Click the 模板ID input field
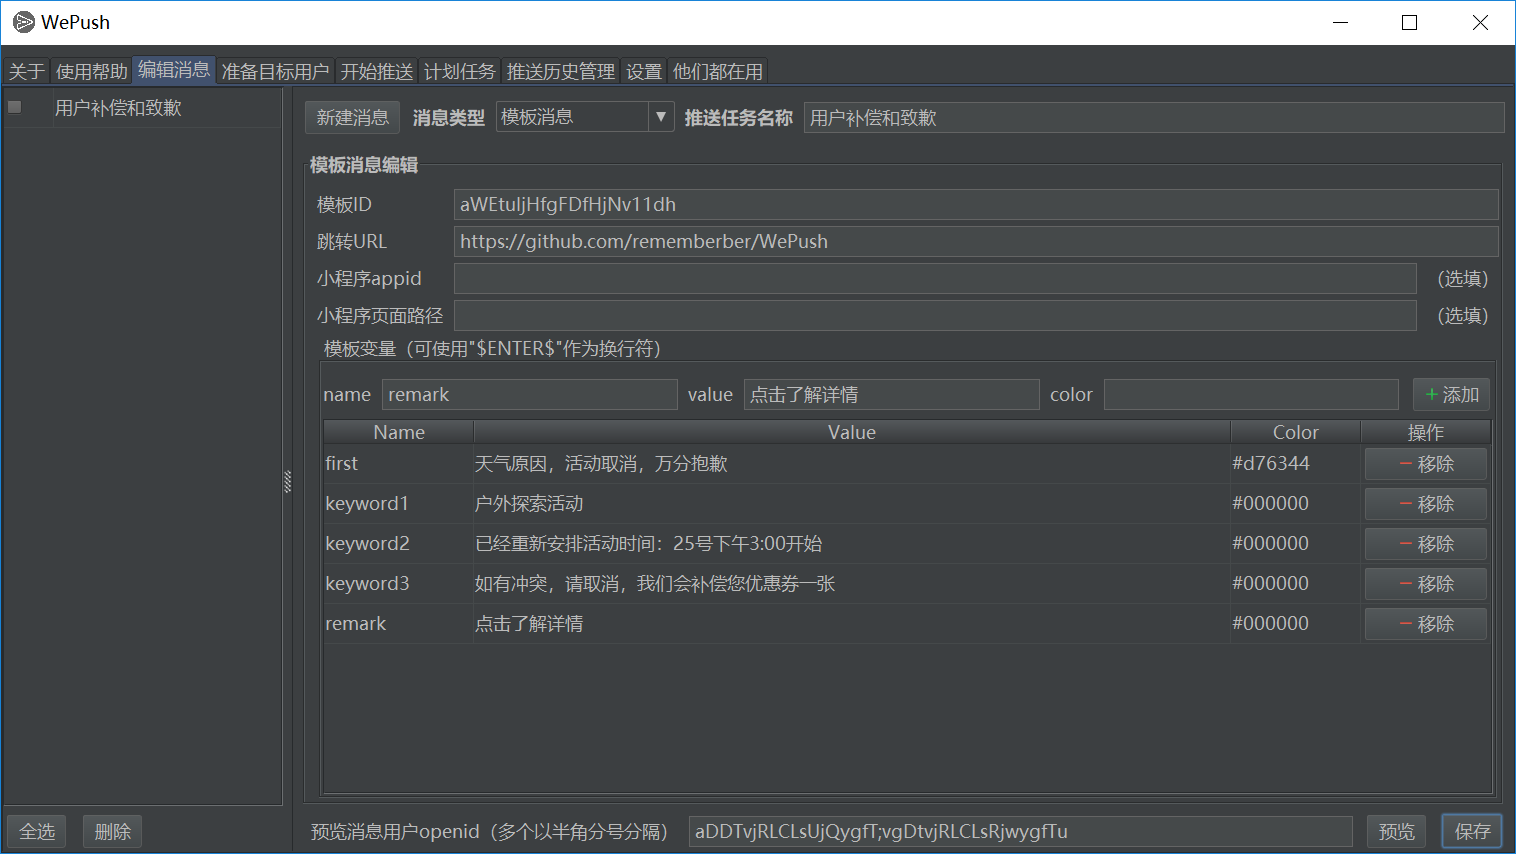1516x854 pixels. coord(976,204)
